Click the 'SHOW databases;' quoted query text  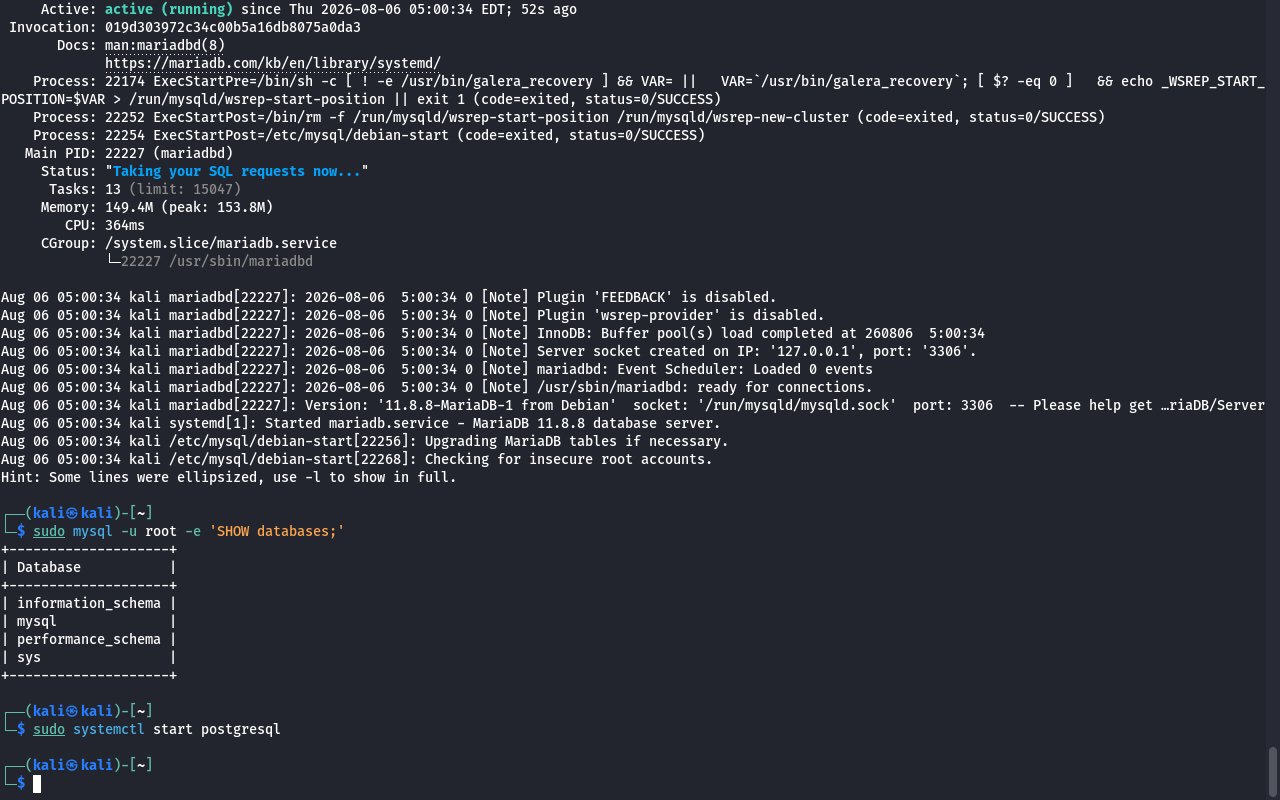pos(277,531)
